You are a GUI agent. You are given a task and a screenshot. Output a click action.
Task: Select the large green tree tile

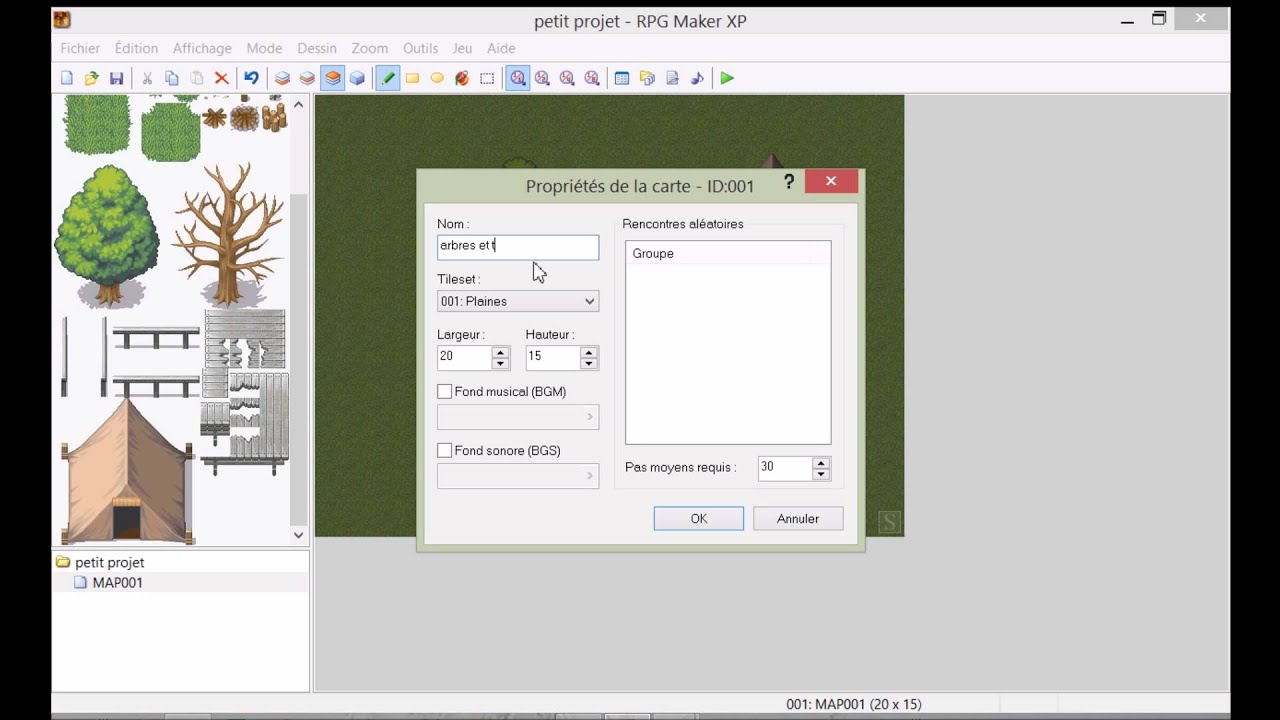(x=106, y=236)
